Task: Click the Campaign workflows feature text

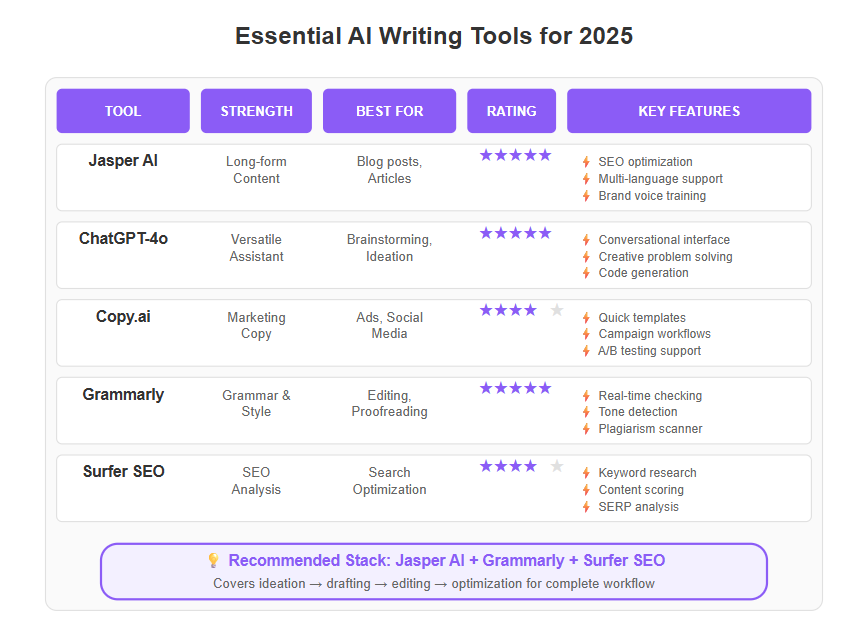Action: click(654, 334)
